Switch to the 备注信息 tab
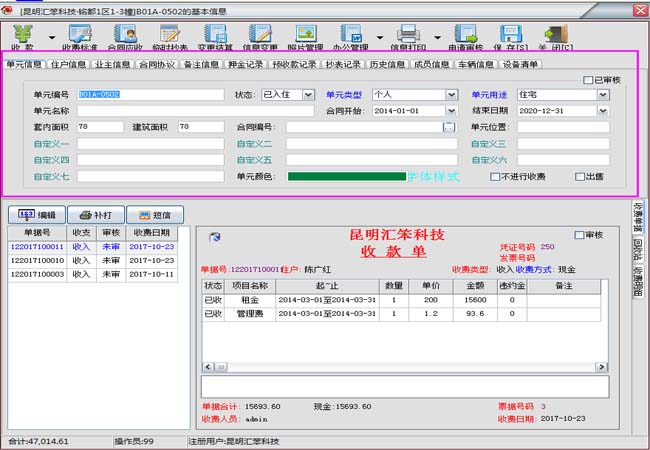Viewport: 650px width, 450px height. coord(201,65)
